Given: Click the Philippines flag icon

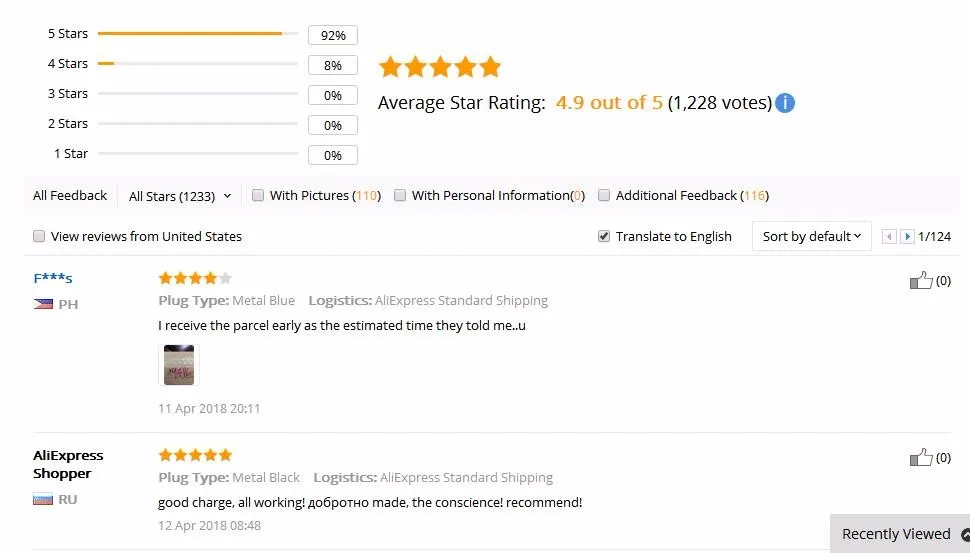Looking at the screenshot, I should click(x=43, y=304).
